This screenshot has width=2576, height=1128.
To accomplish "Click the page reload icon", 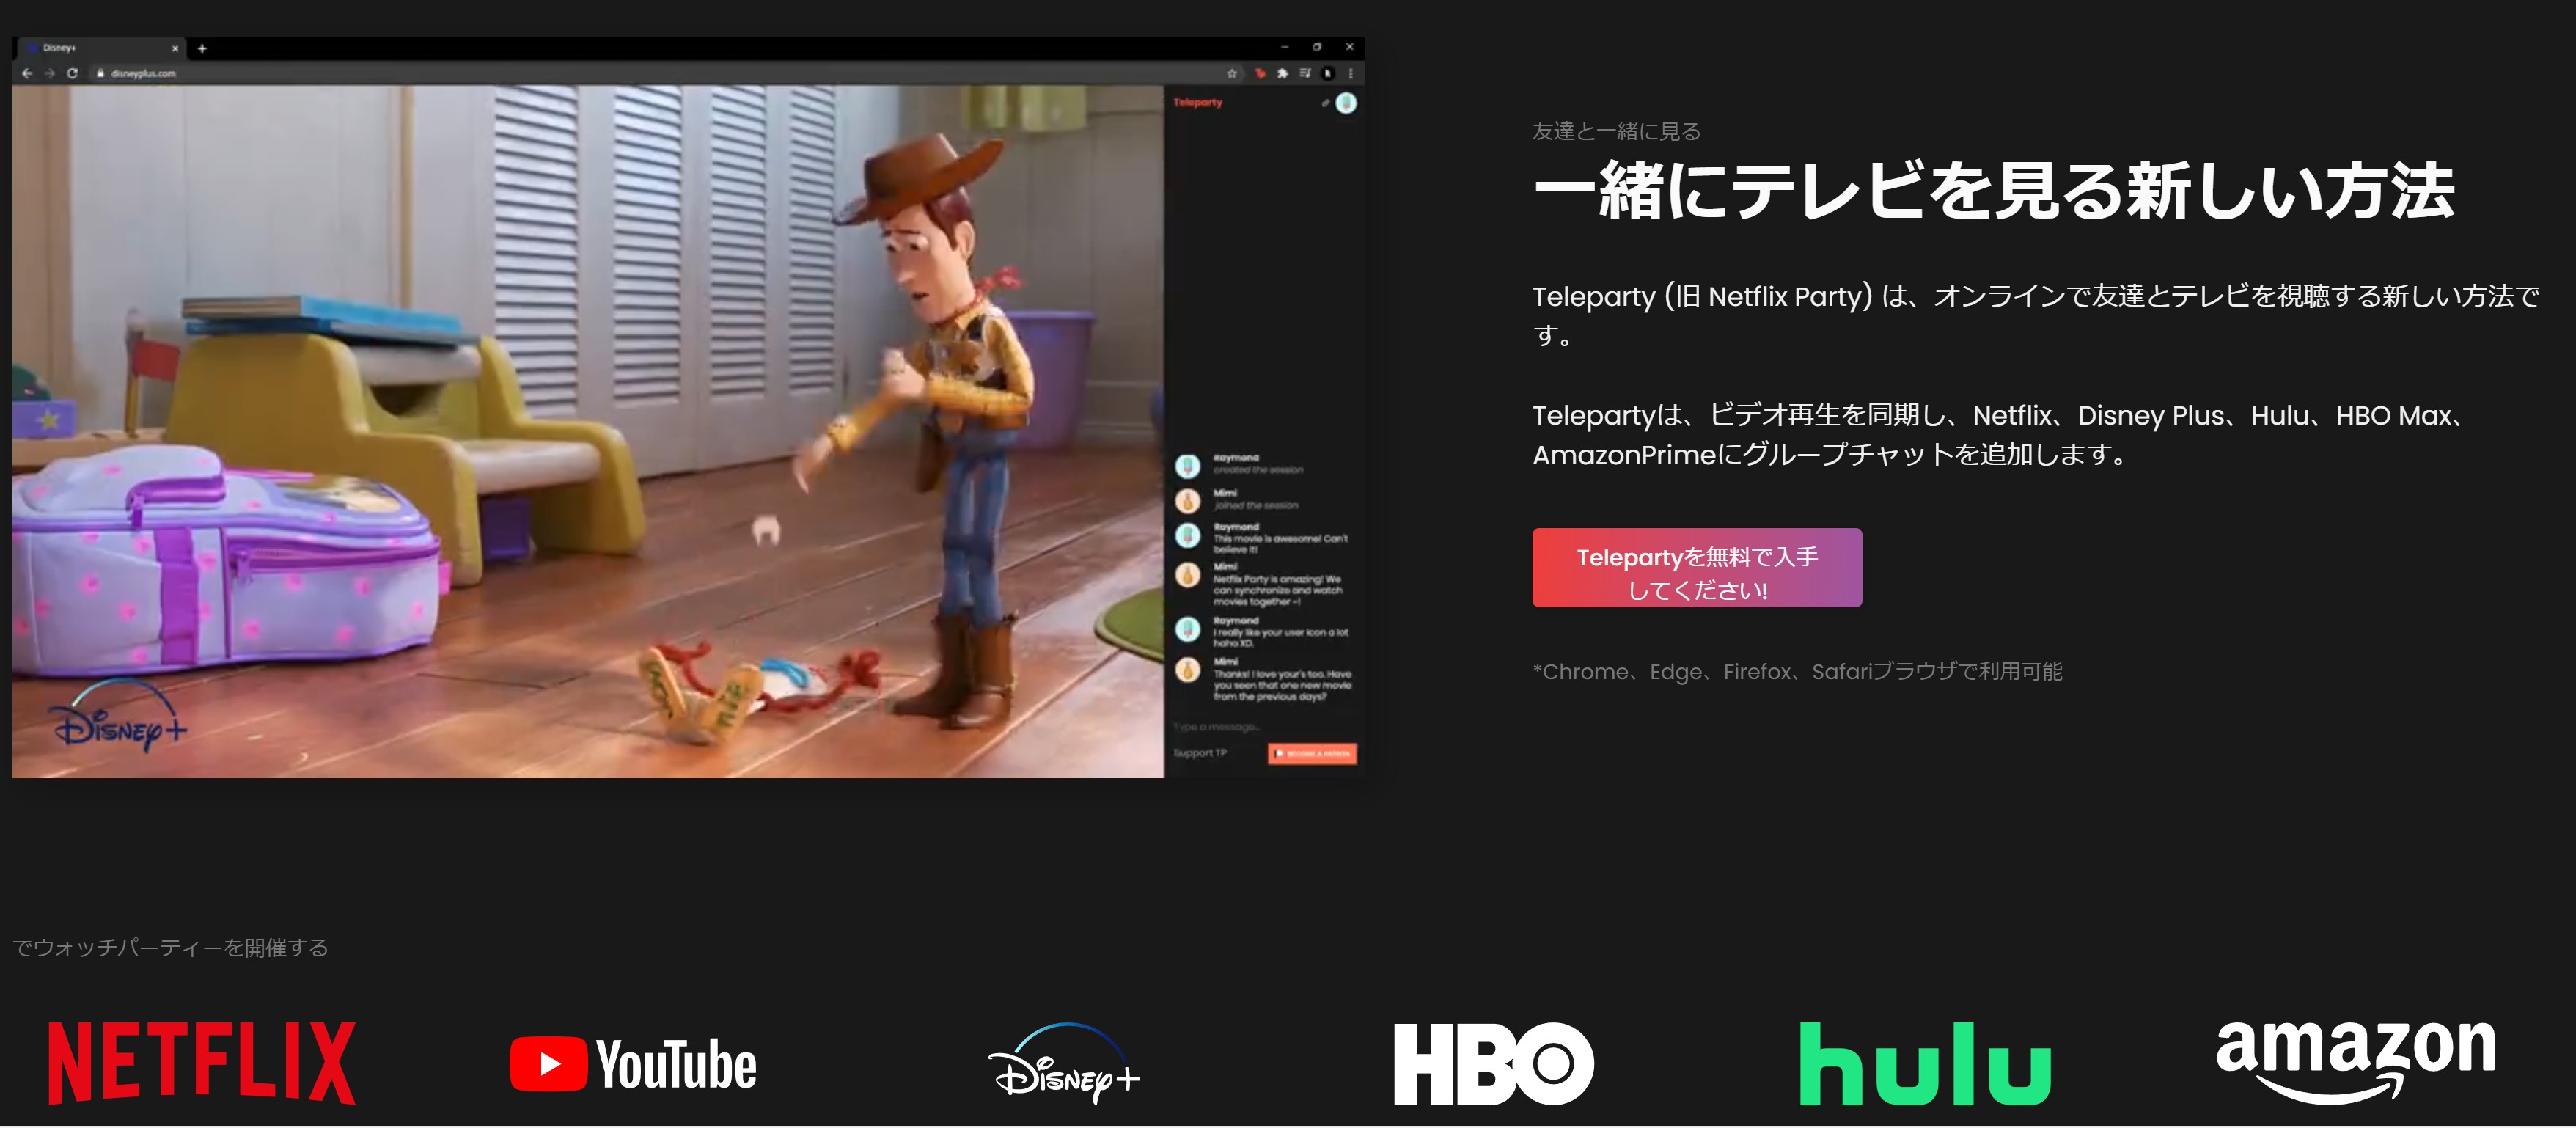I will pos(72,73).
